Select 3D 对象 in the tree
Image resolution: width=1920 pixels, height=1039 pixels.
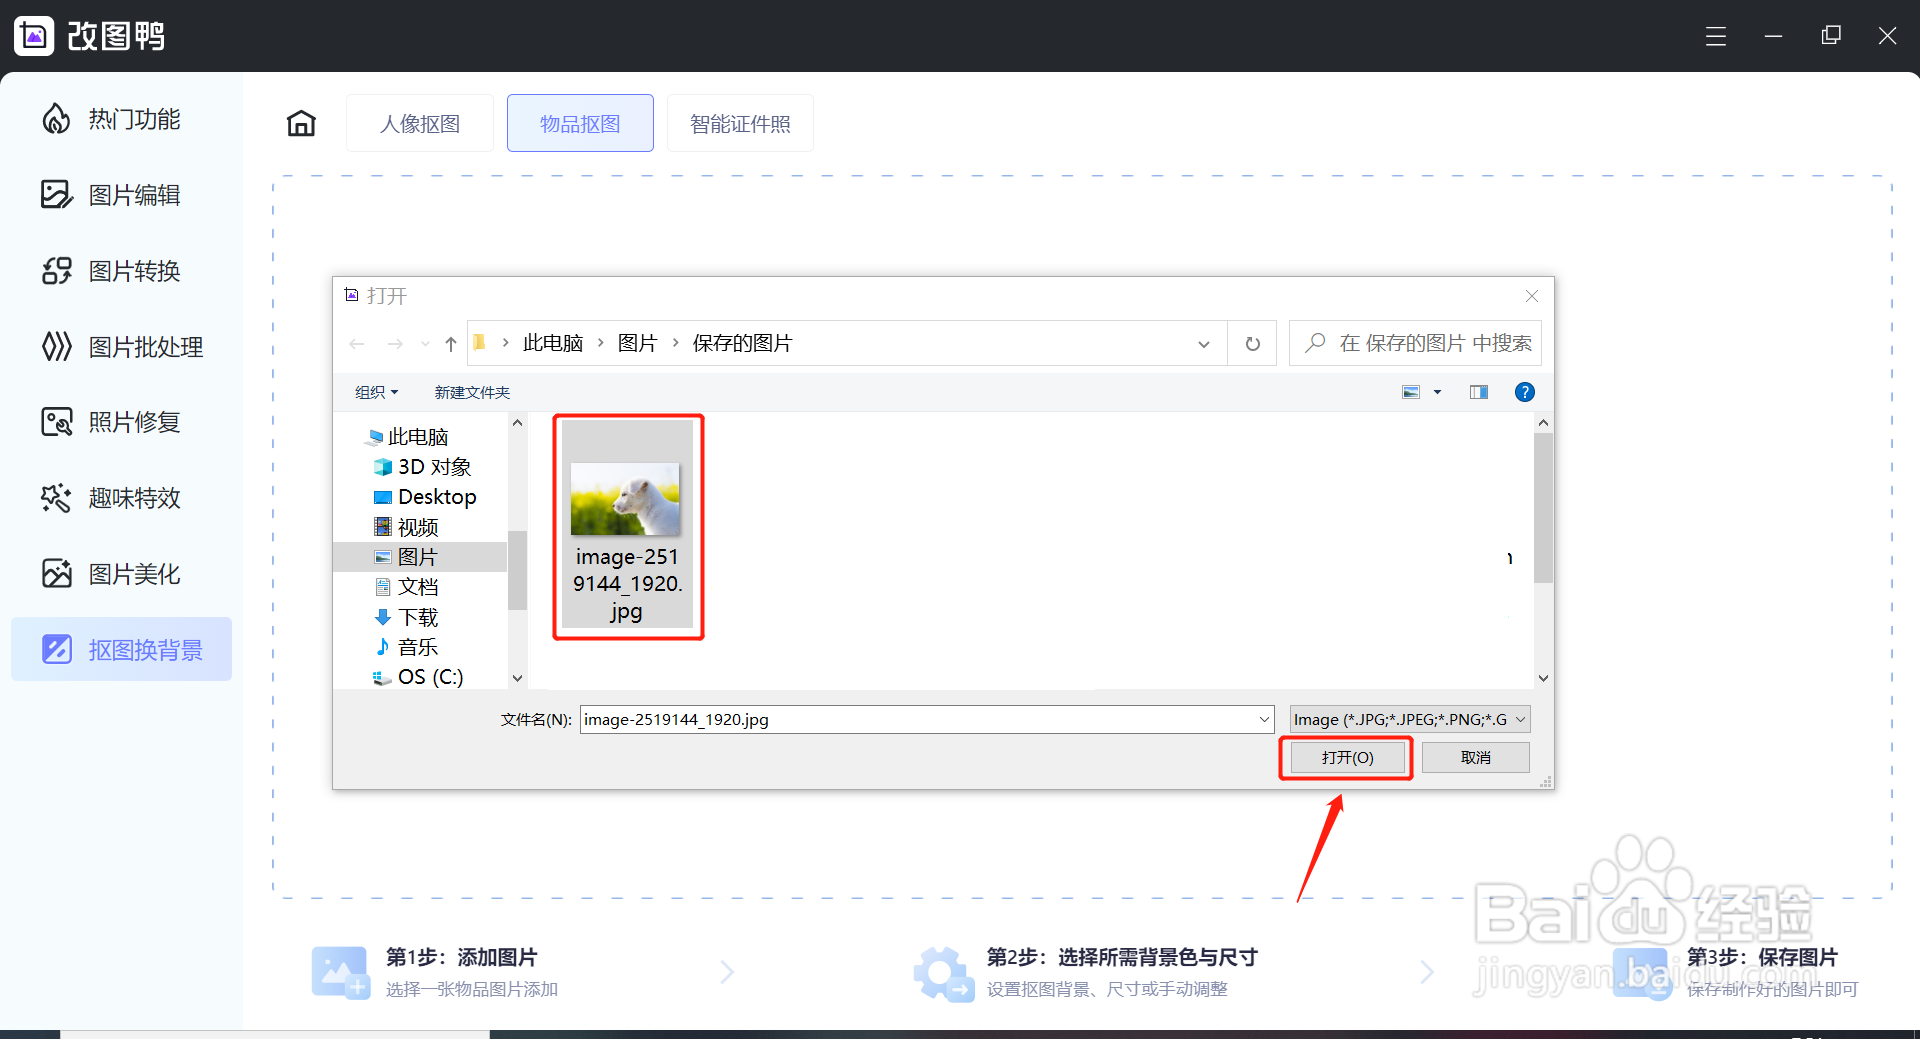pyautogui.click(x=422, y=467)
